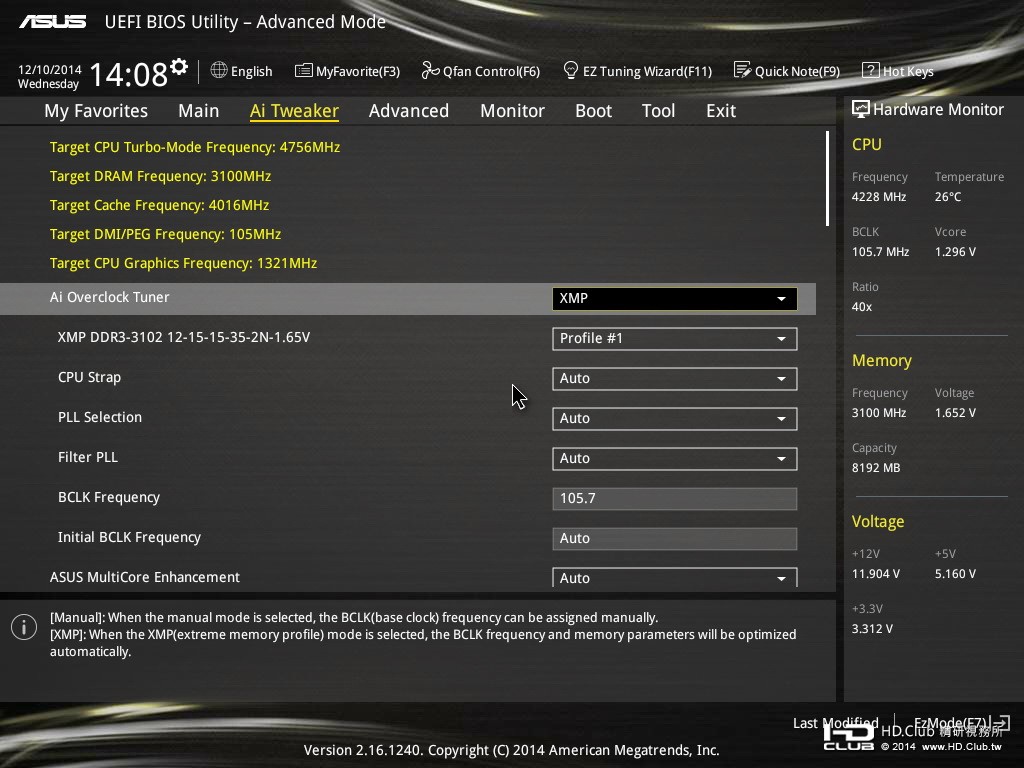Image resolution: width=1024 pixels, height=768 pixels.
Task: Click the MyFavorite list icon
Action: [303, 71]
